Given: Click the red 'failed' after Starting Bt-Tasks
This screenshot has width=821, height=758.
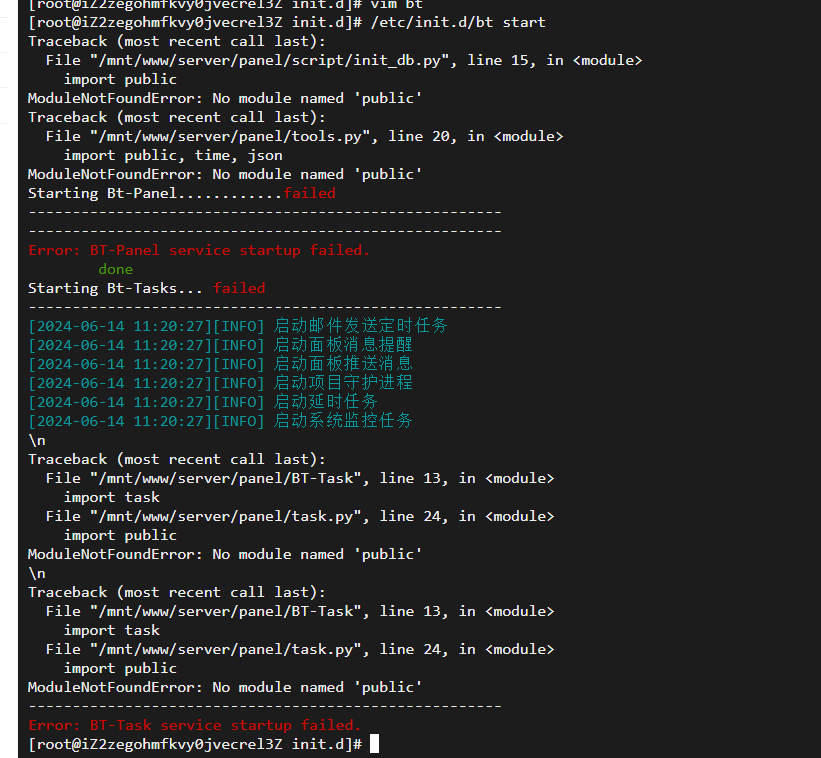Looking at the screenshot, I should (x=239, y=288).
